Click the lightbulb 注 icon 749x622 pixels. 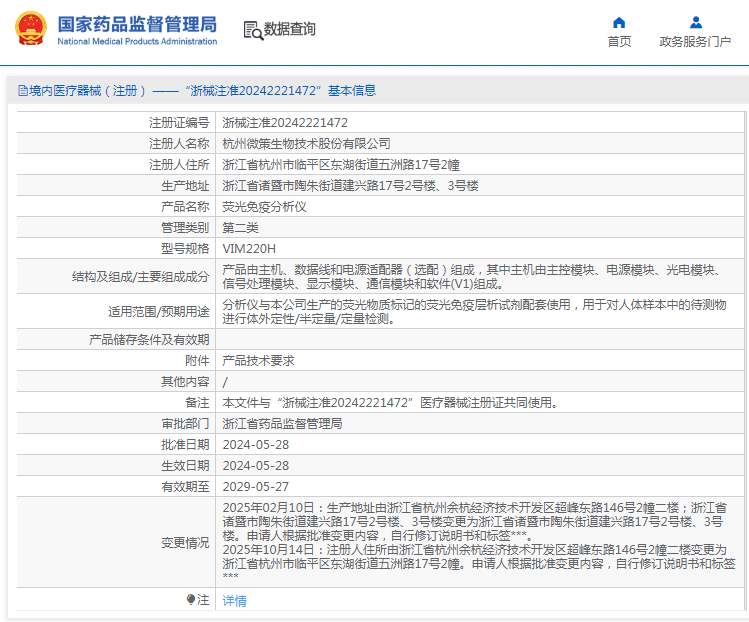click(x=191, y=599)
